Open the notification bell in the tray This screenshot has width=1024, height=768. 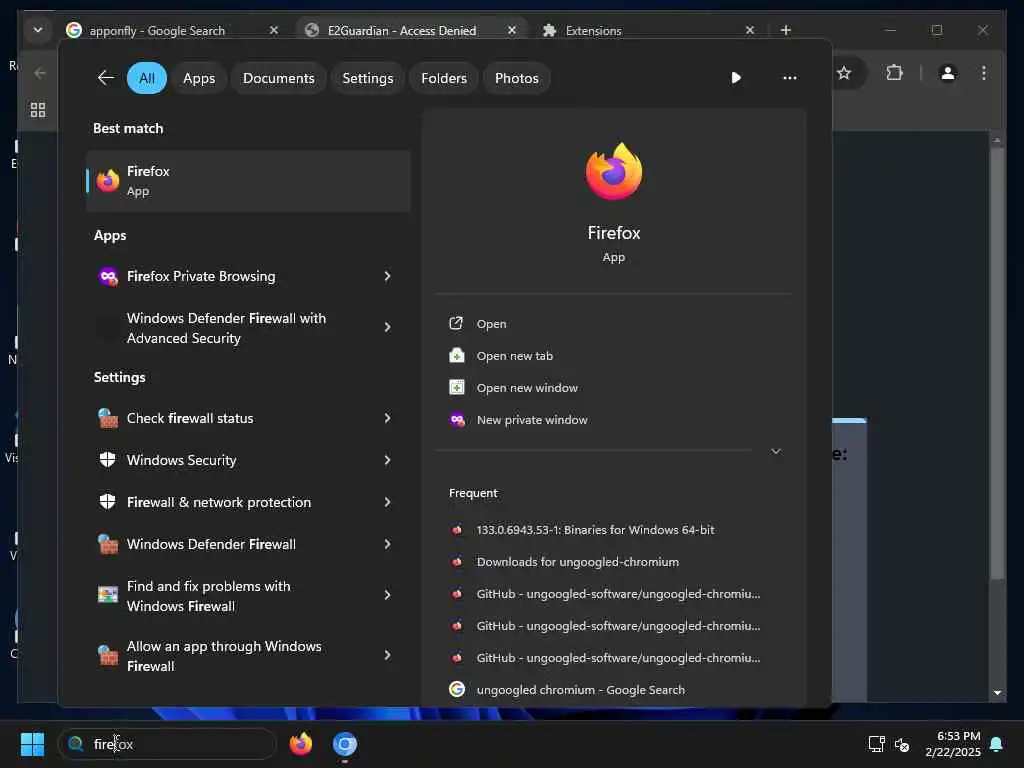(997, 744)
